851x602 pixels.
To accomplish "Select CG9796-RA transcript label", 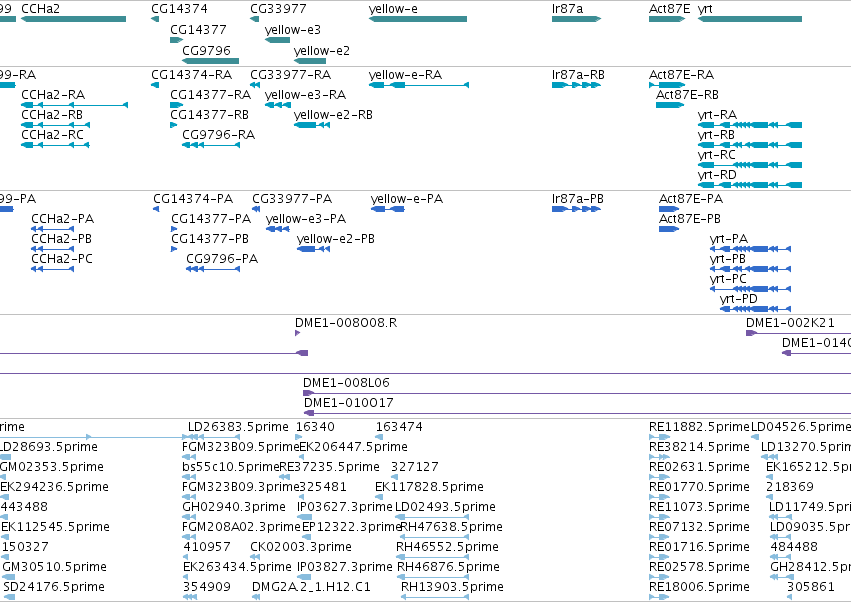I will tap(218, 135).
